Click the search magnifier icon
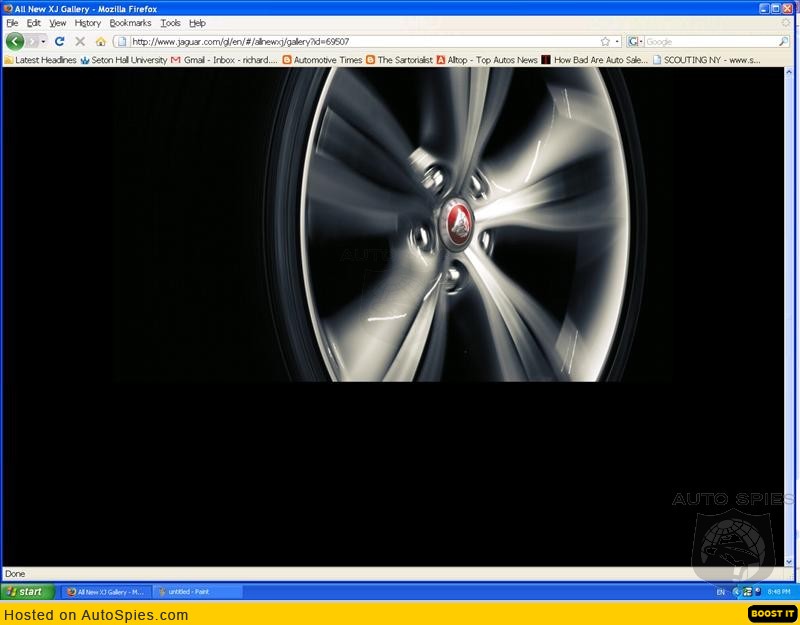 784,41
